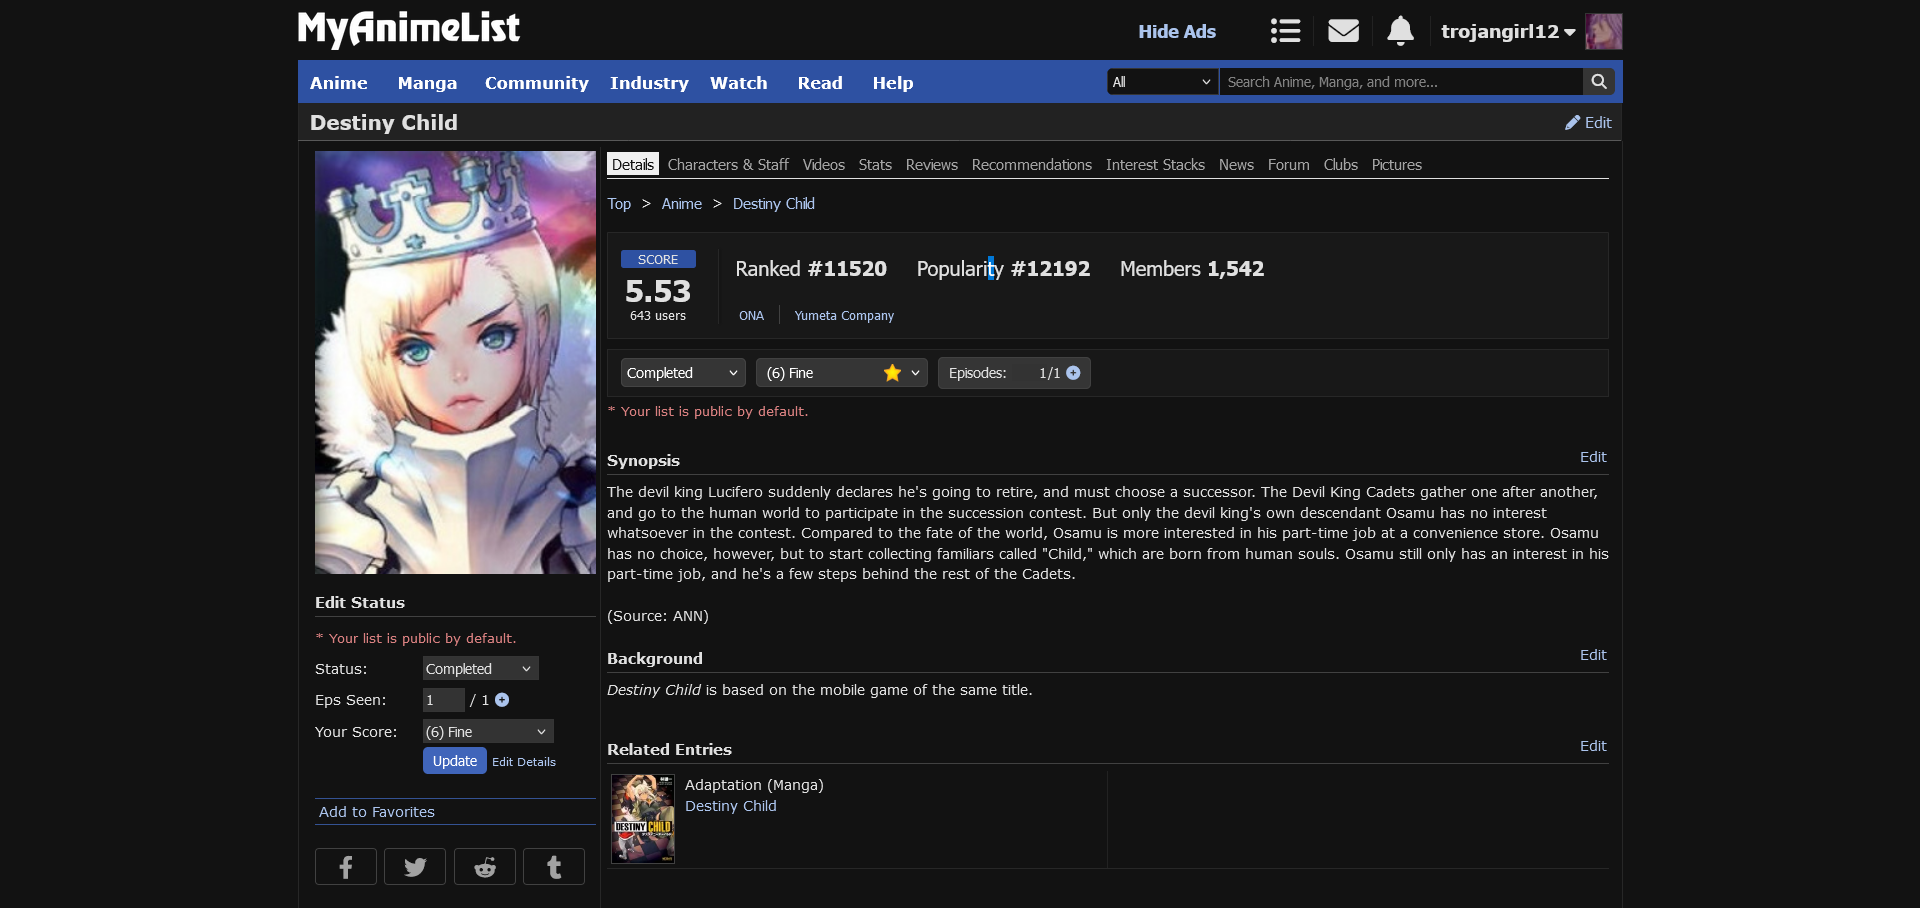
Task: Switch to the Reviews tab
Action: pyautogui.click(x=932, y=164)
